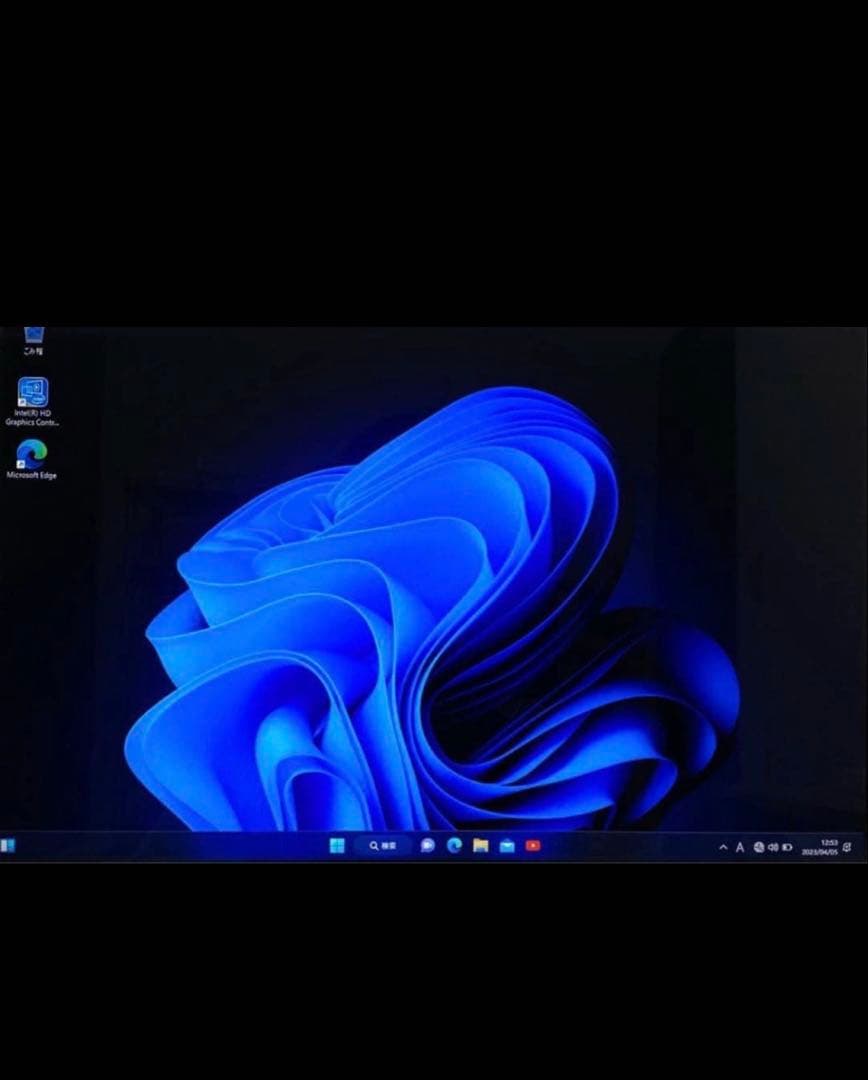Open the Widgets panel at taskbar left
The height and width of the screenshot is (1080, 868).
click(x=8, y=846)
